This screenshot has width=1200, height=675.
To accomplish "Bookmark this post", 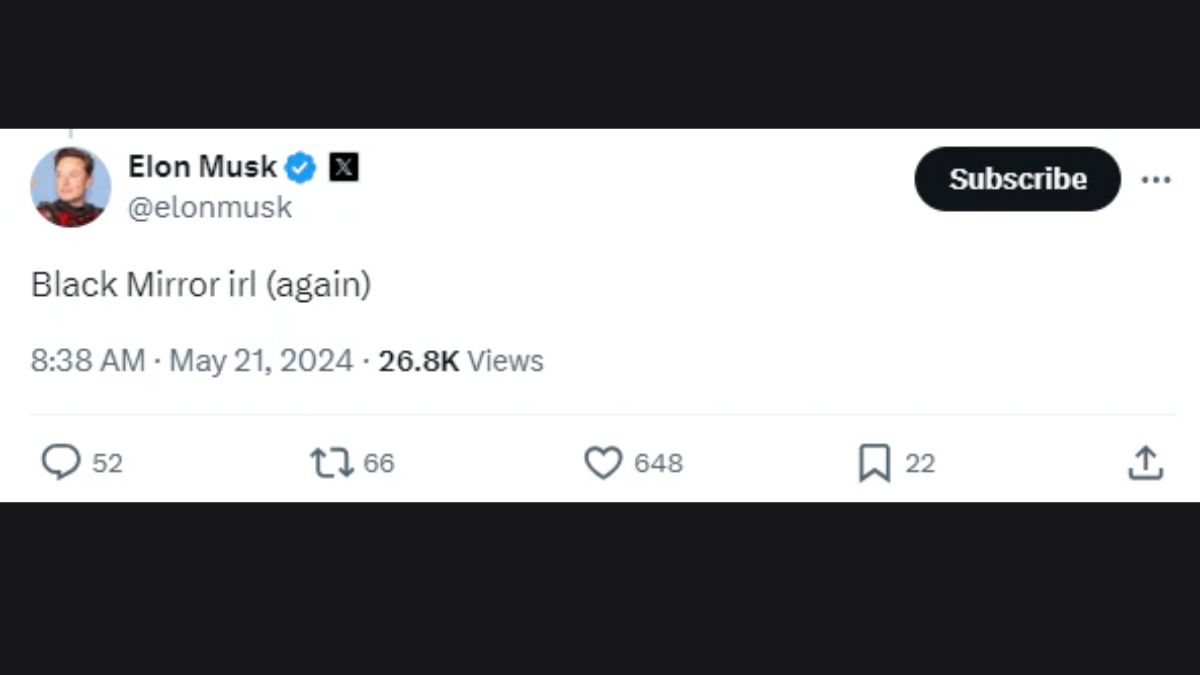I will click(874, 462).
